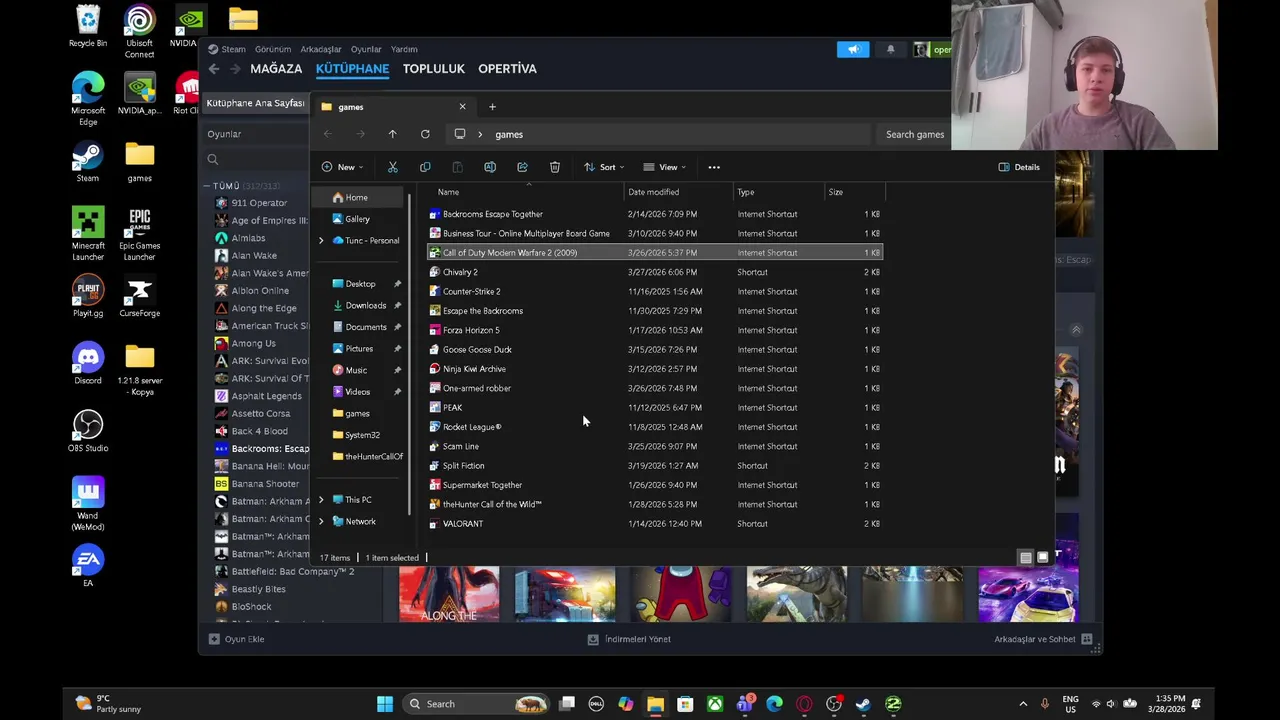Expand the Tunc - Personal tree node
This screenshot has width=1280, height=720.
click(x=321, y=241)
